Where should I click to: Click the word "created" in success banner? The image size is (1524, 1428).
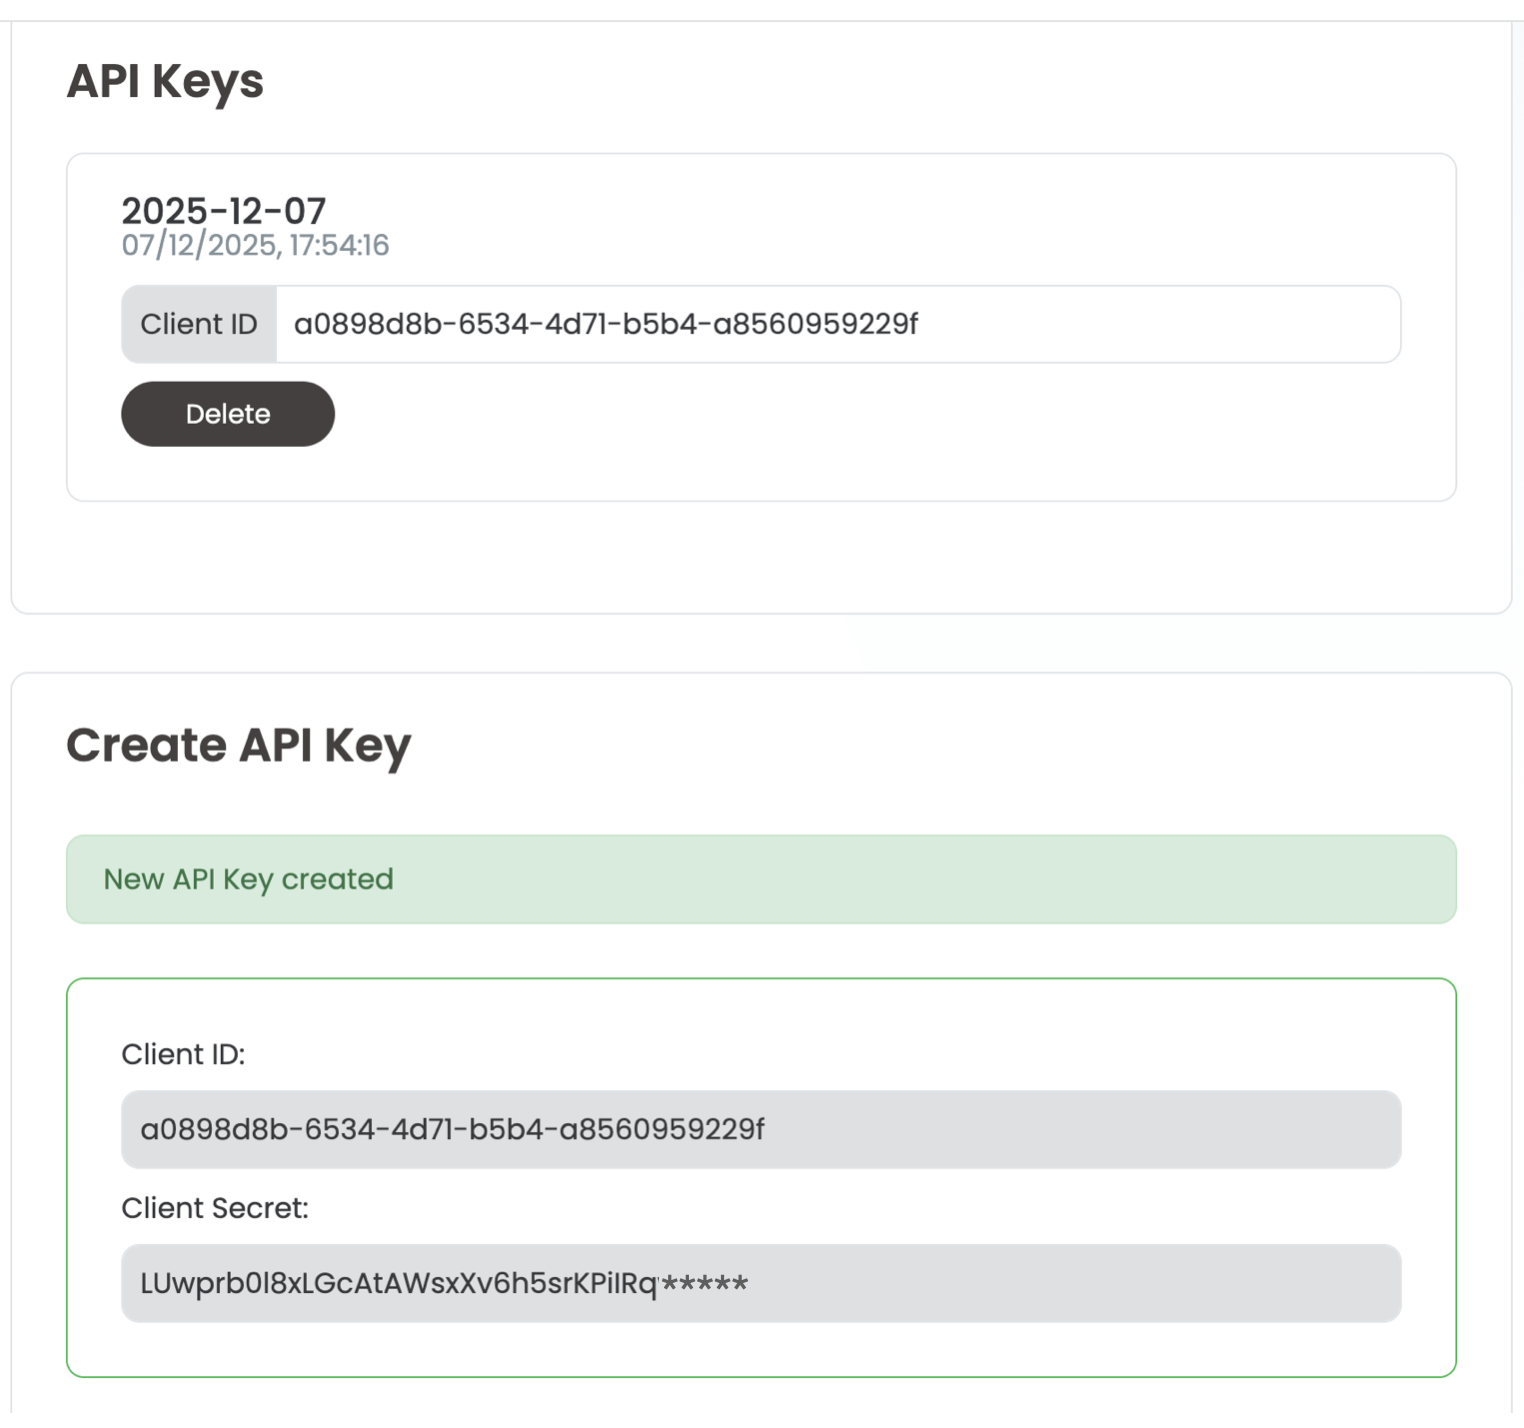click(337, 879)
